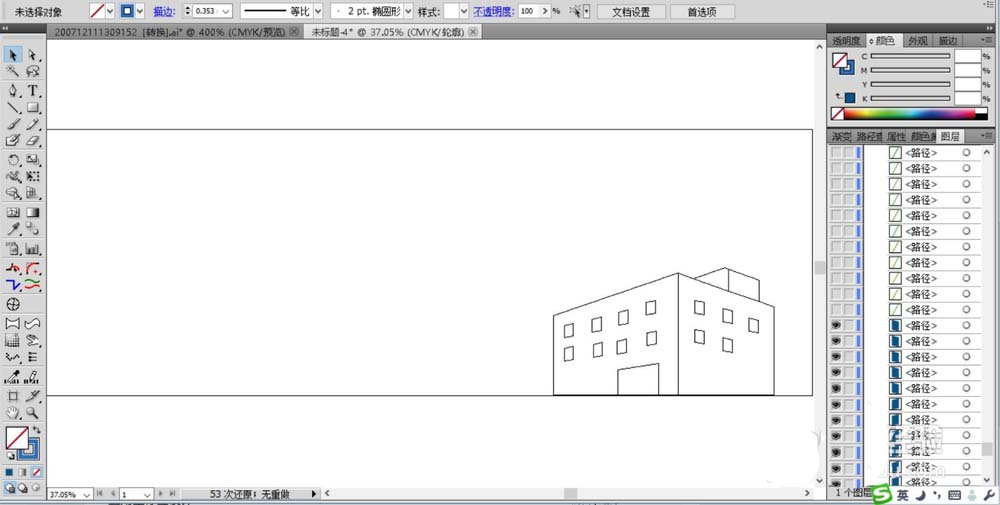
Task: Select the Magic Wand tool
Action: 14,71
